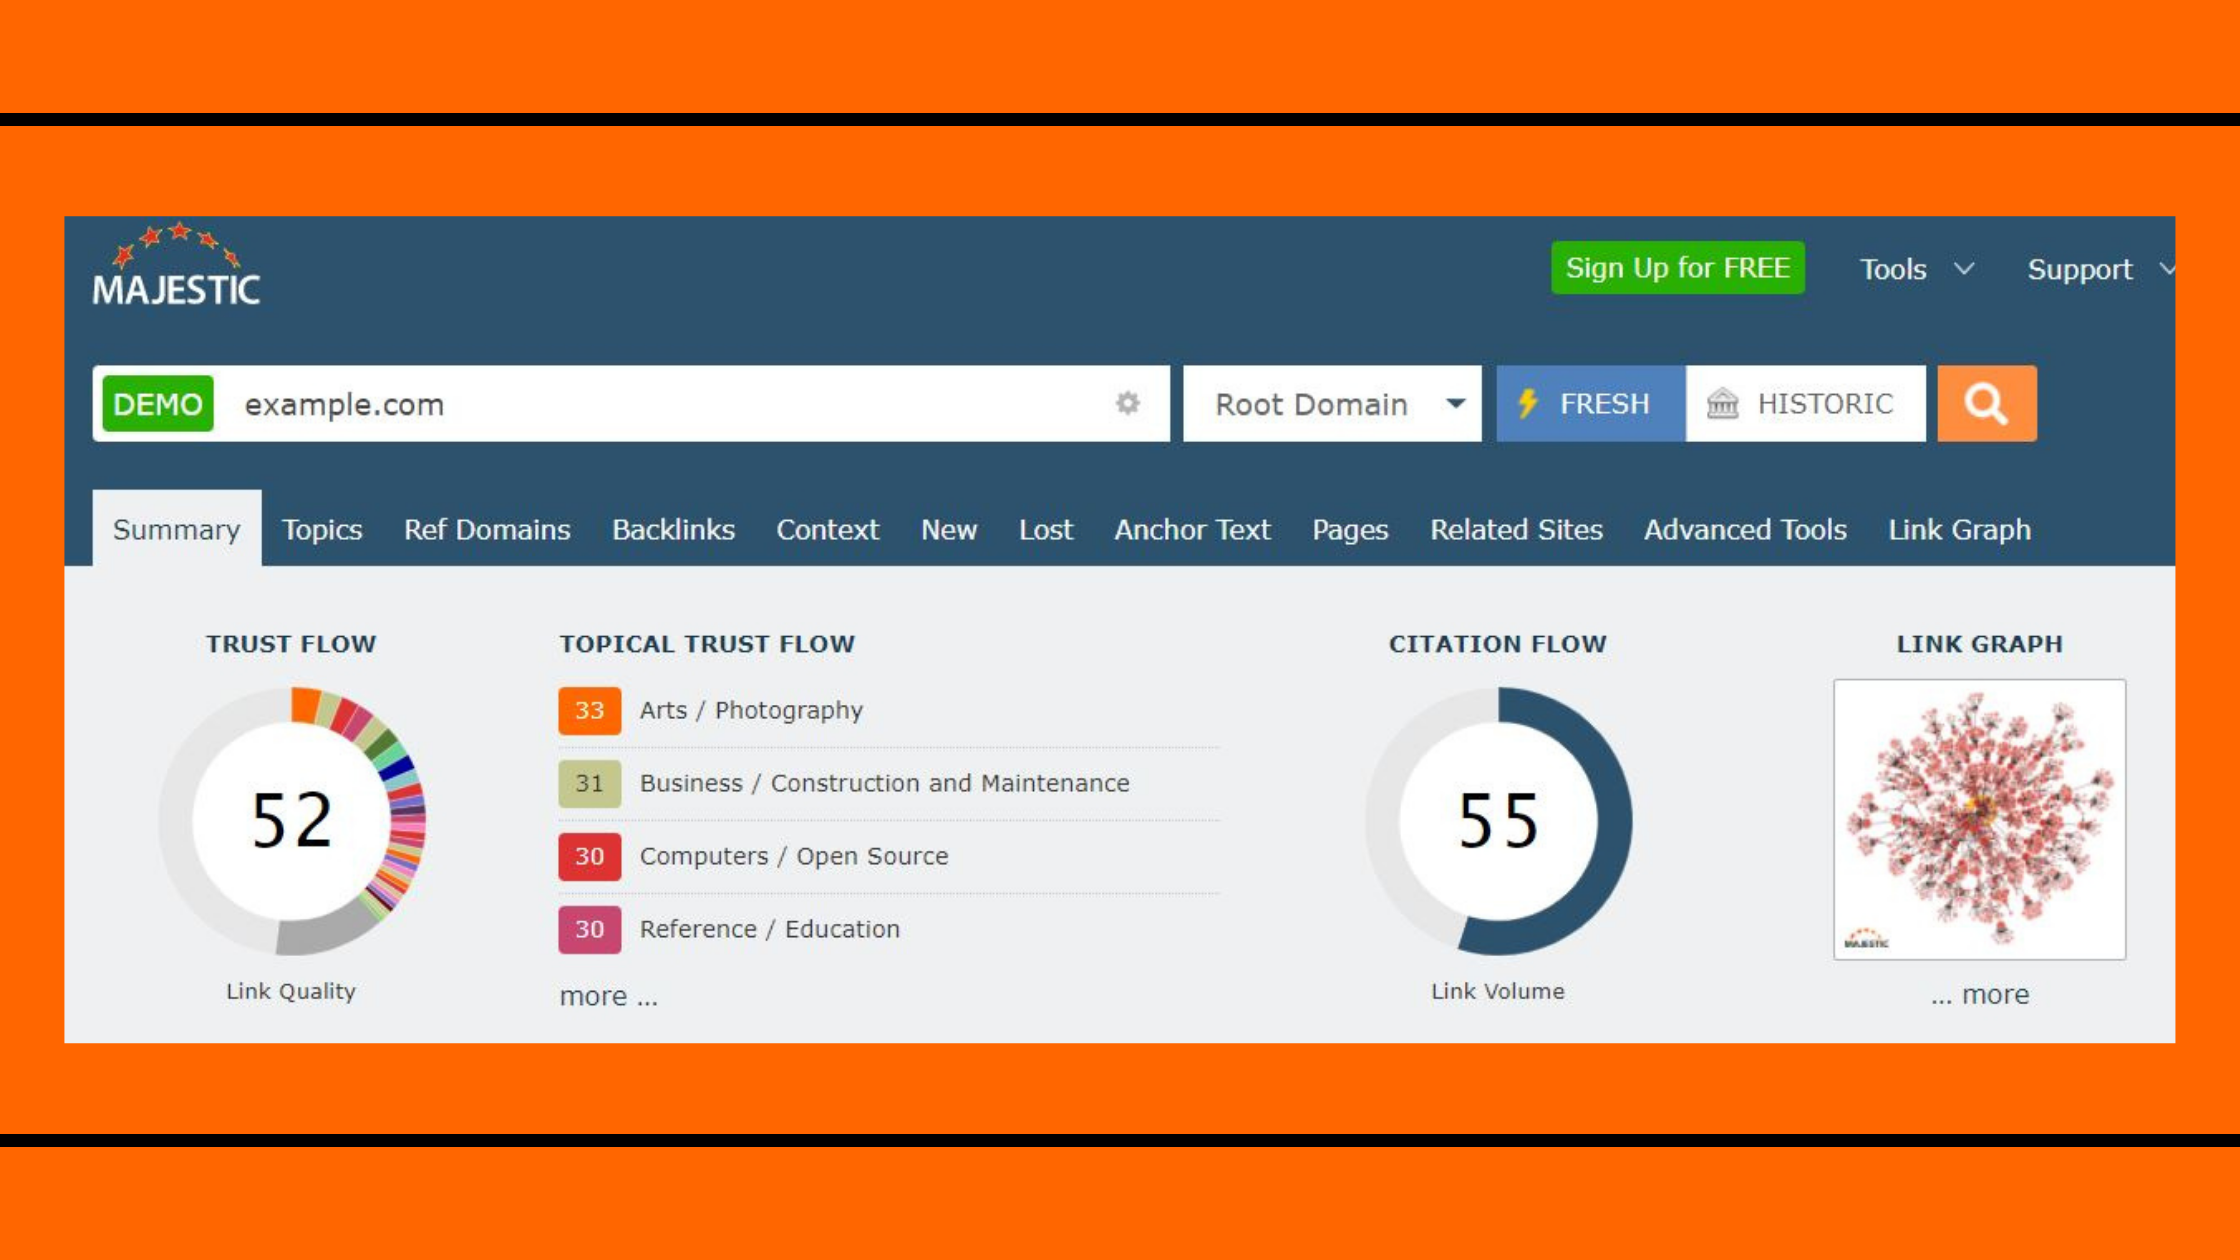Image resolution: width=2240 pixels, height=1260 pixels.
Task: Click the LINK GRAPH heading
Action: click(x=1979, y=644)
